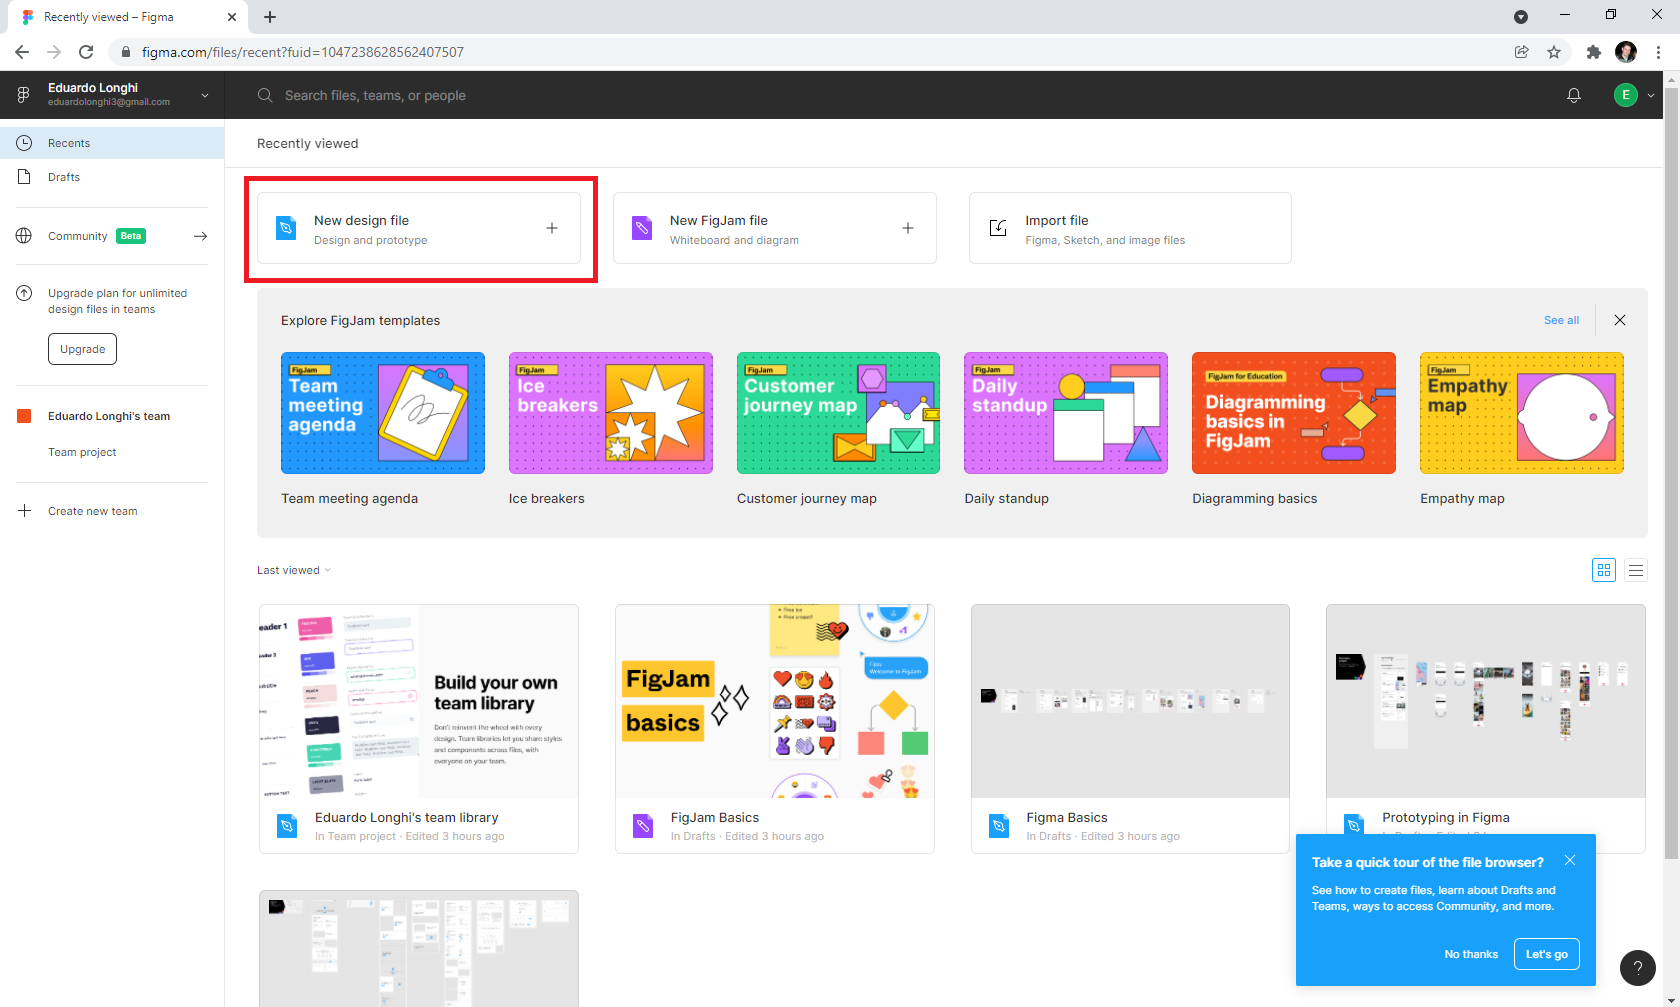
Task: Open Community Beta section
Action: 96,236
